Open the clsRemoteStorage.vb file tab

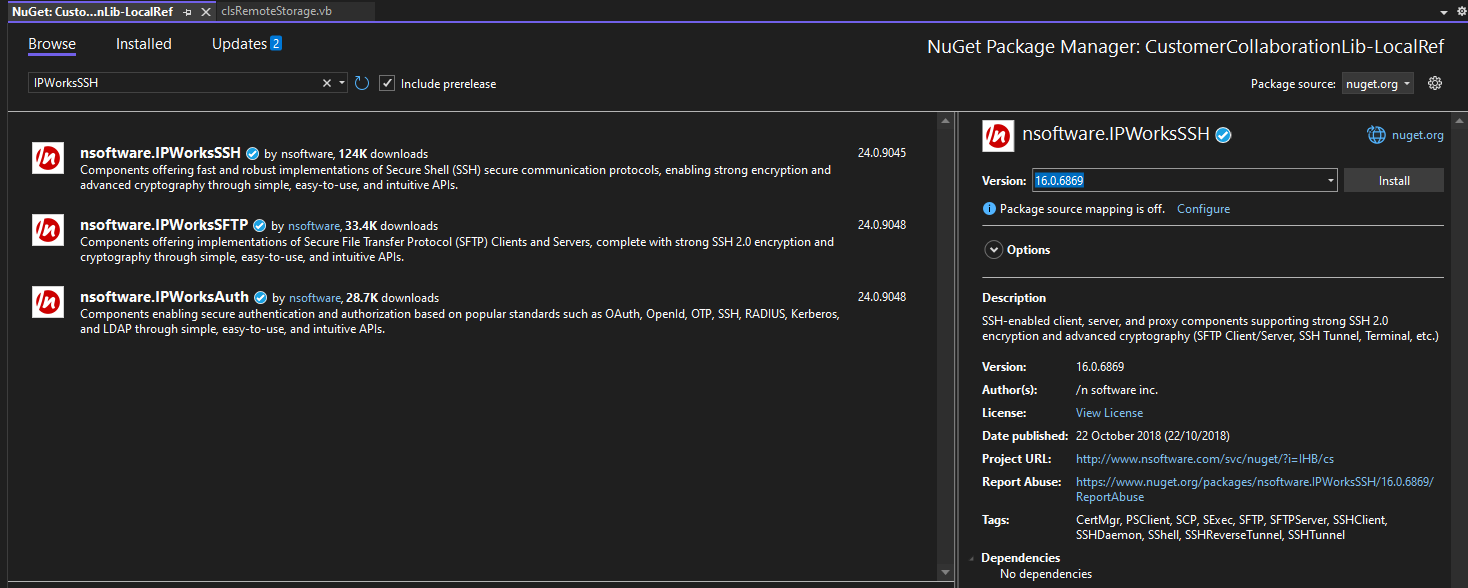coord(276,11)
